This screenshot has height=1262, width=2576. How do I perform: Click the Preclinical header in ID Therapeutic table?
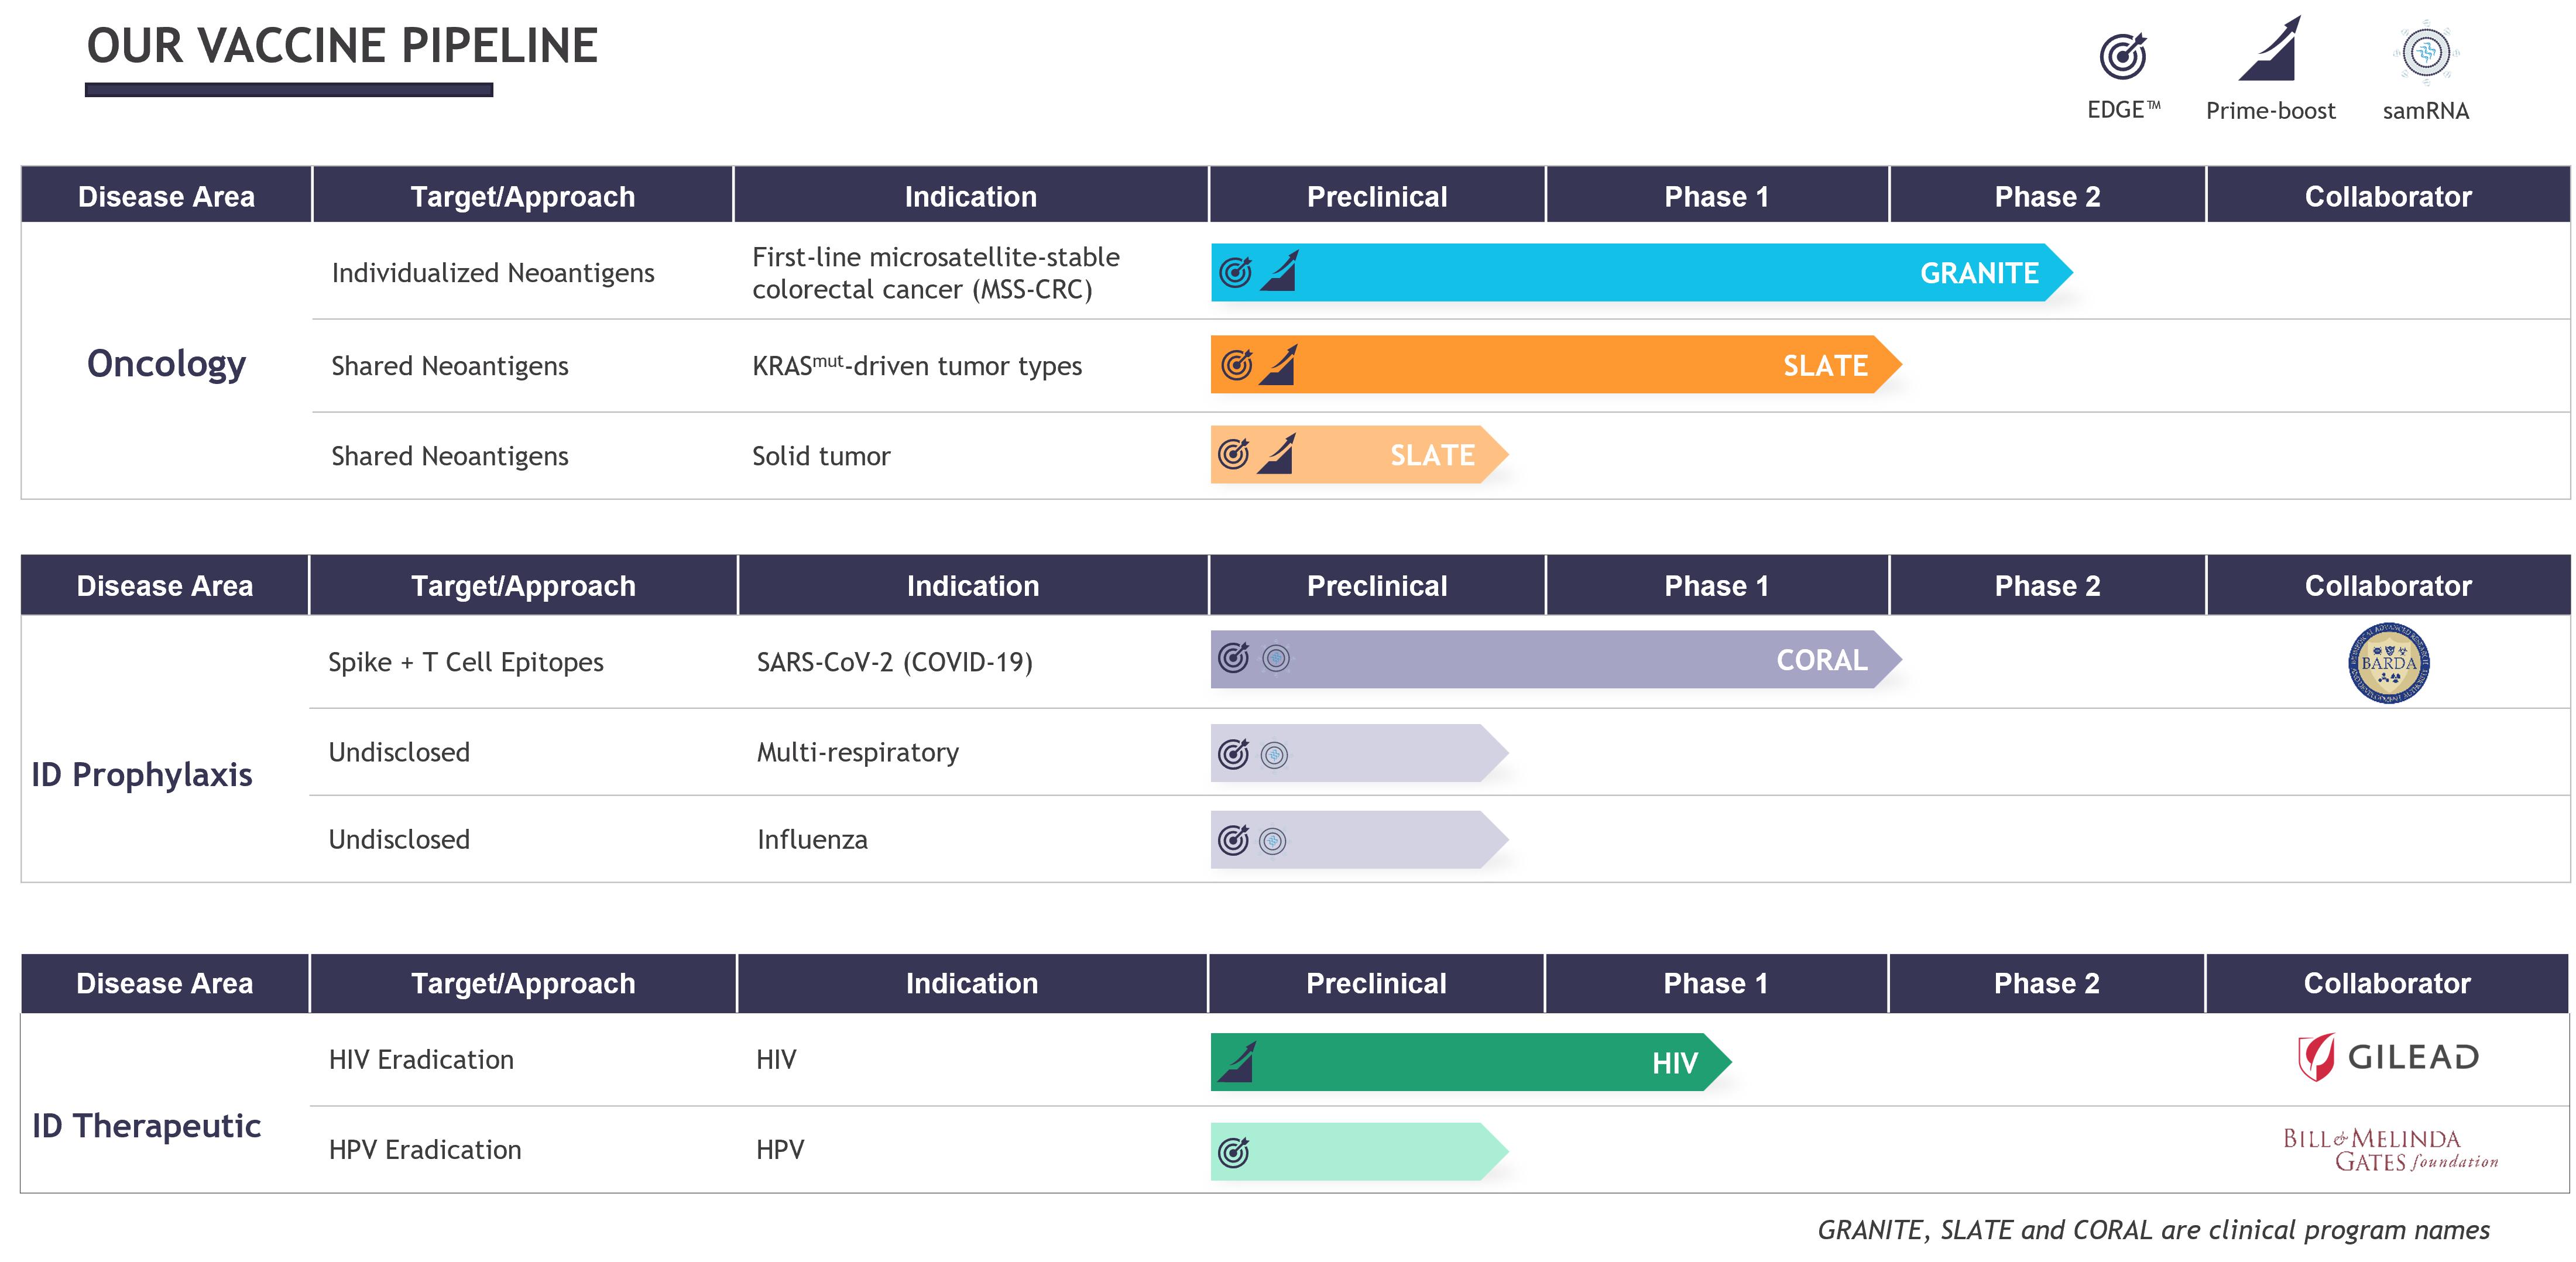coord(1376,983)
